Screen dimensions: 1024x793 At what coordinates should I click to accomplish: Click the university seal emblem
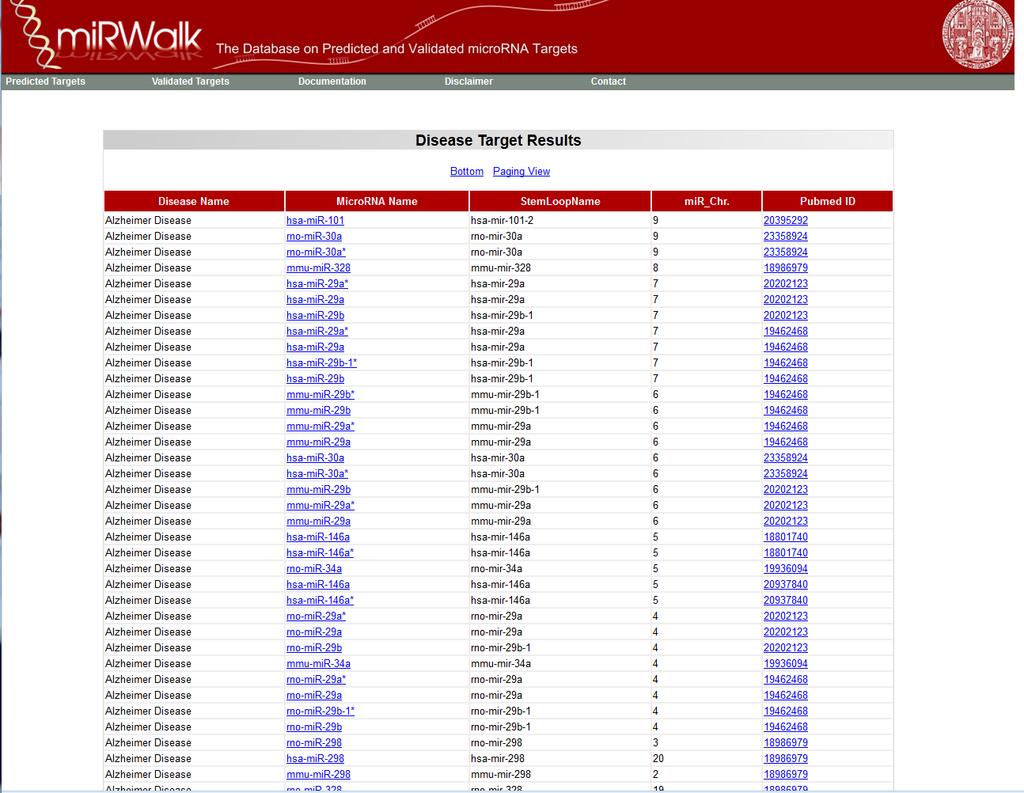tap(977, 33)
